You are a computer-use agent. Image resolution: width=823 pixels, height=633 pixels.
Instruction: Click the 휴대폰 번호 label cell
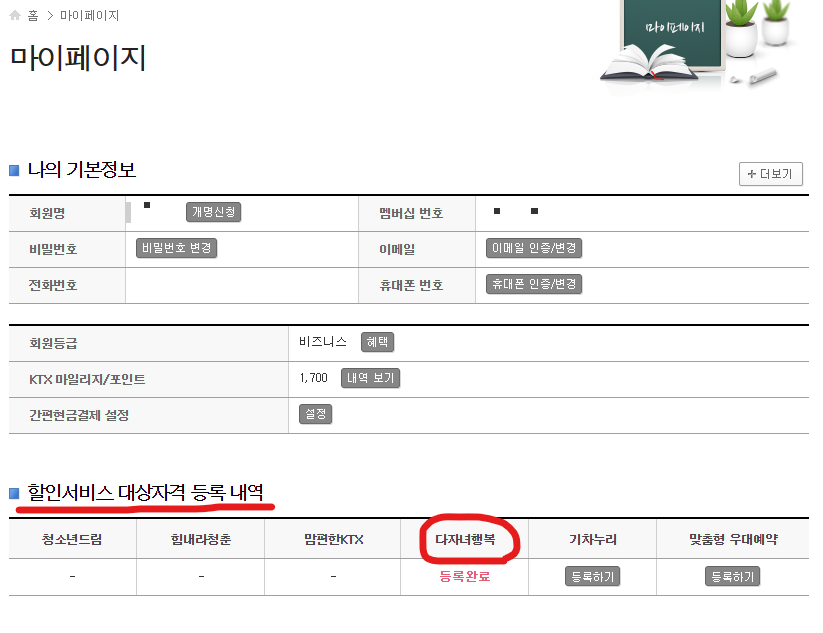tap(417, 286)
